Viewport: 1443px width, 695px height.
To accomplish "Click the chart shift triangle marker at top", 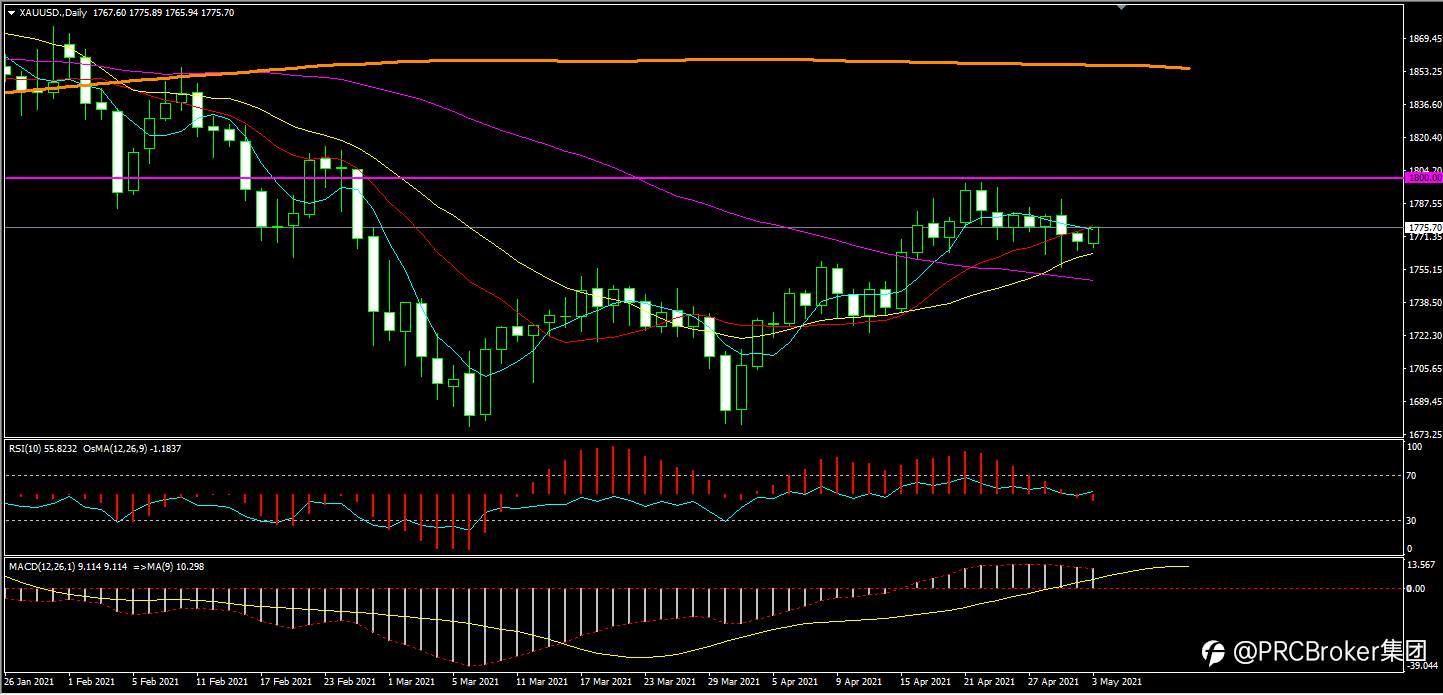I will pyautogui.click(x=1122, y=7).
